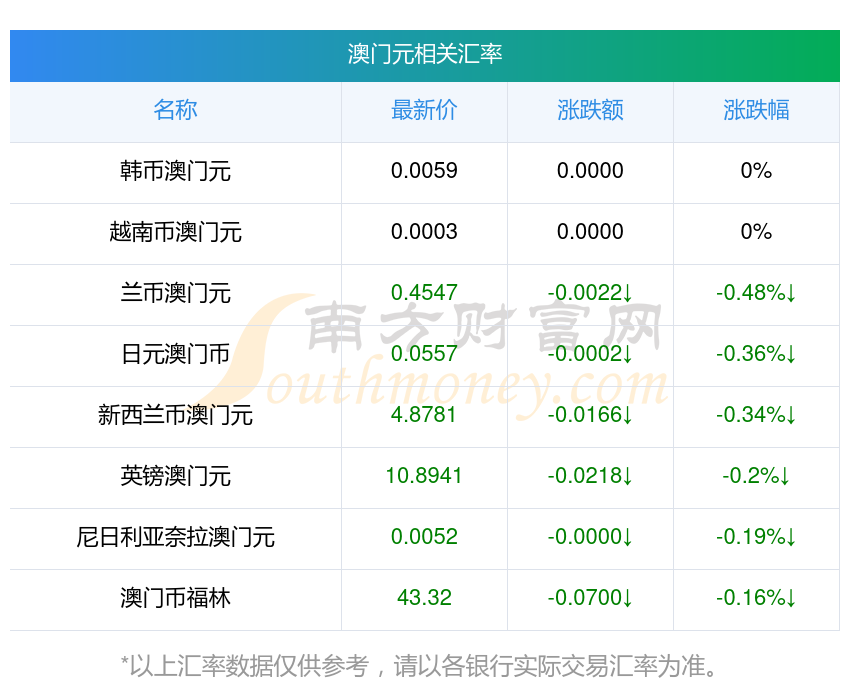Click the 越南币澳门元 row name
Image resolution: width=850 pixels, height=698 pixels.
(175, 232)
